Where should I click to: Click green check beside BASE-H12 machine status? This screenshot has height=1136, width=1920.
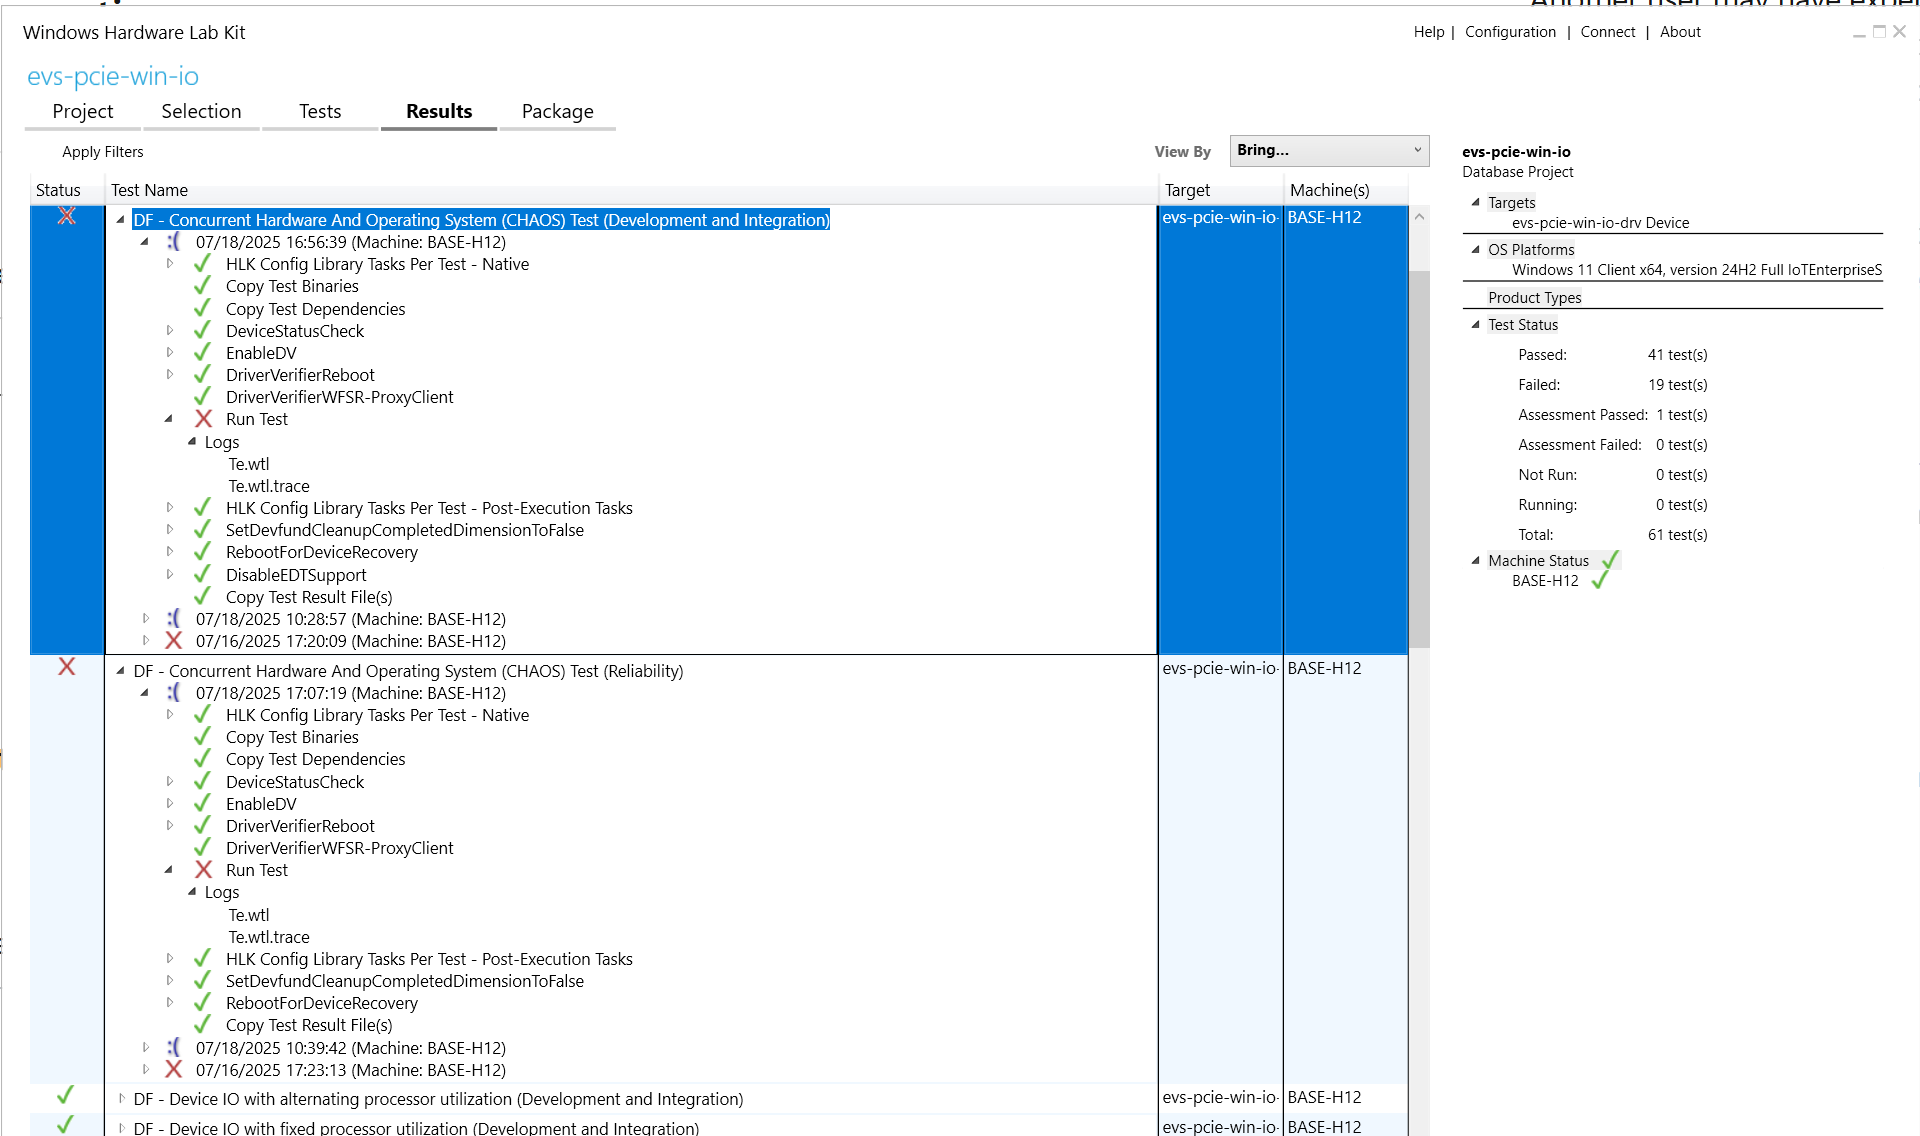[x=1600, y=580]
